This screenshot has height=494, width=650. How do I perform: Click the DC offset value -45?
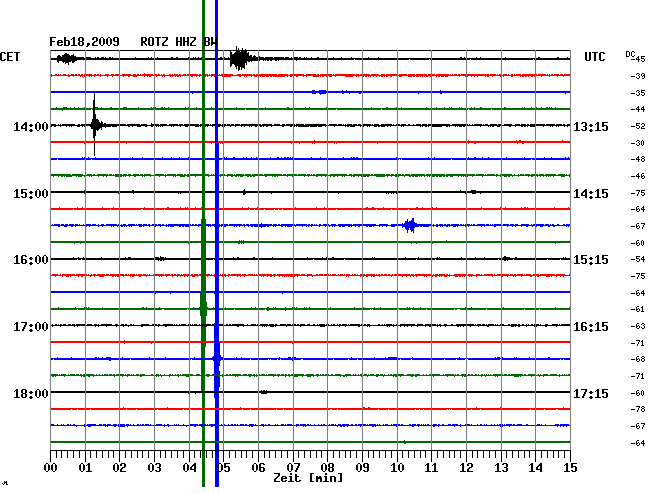638,59
